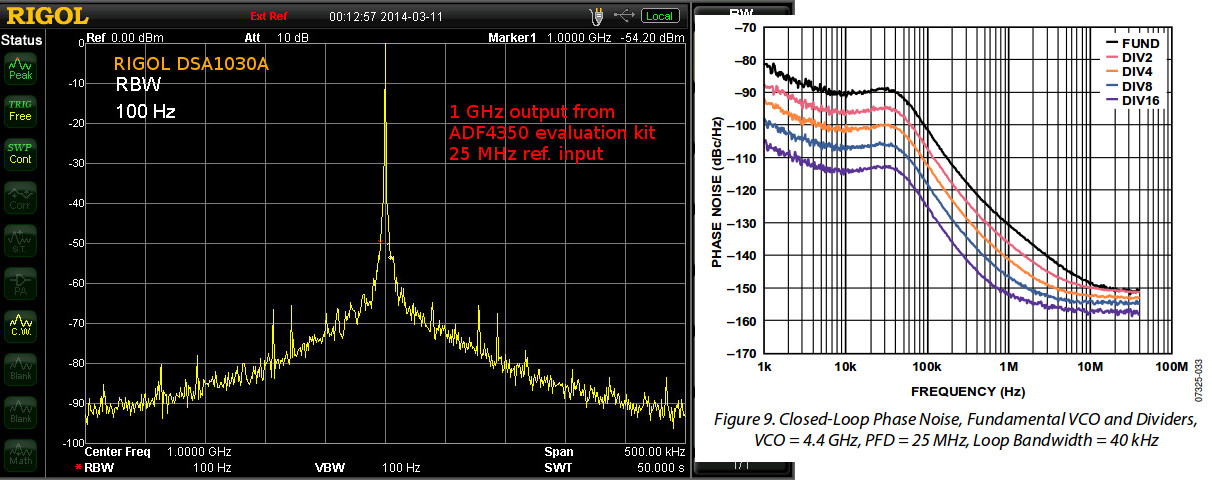Click the bottom RBW 100 Hz readout
Viewport: 1212px width, 480px height.
coord(158,467)
